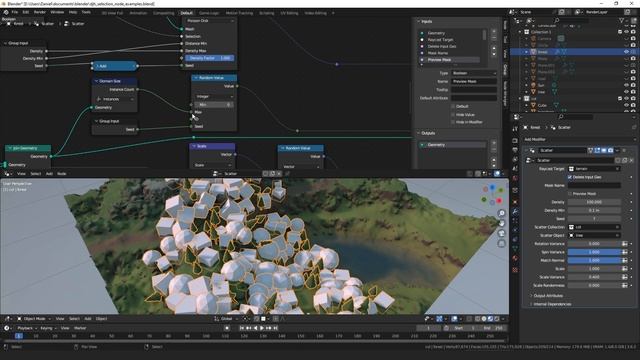
Task: Enable the Delete Input Geo checkbox
Action: pos(570,177)
